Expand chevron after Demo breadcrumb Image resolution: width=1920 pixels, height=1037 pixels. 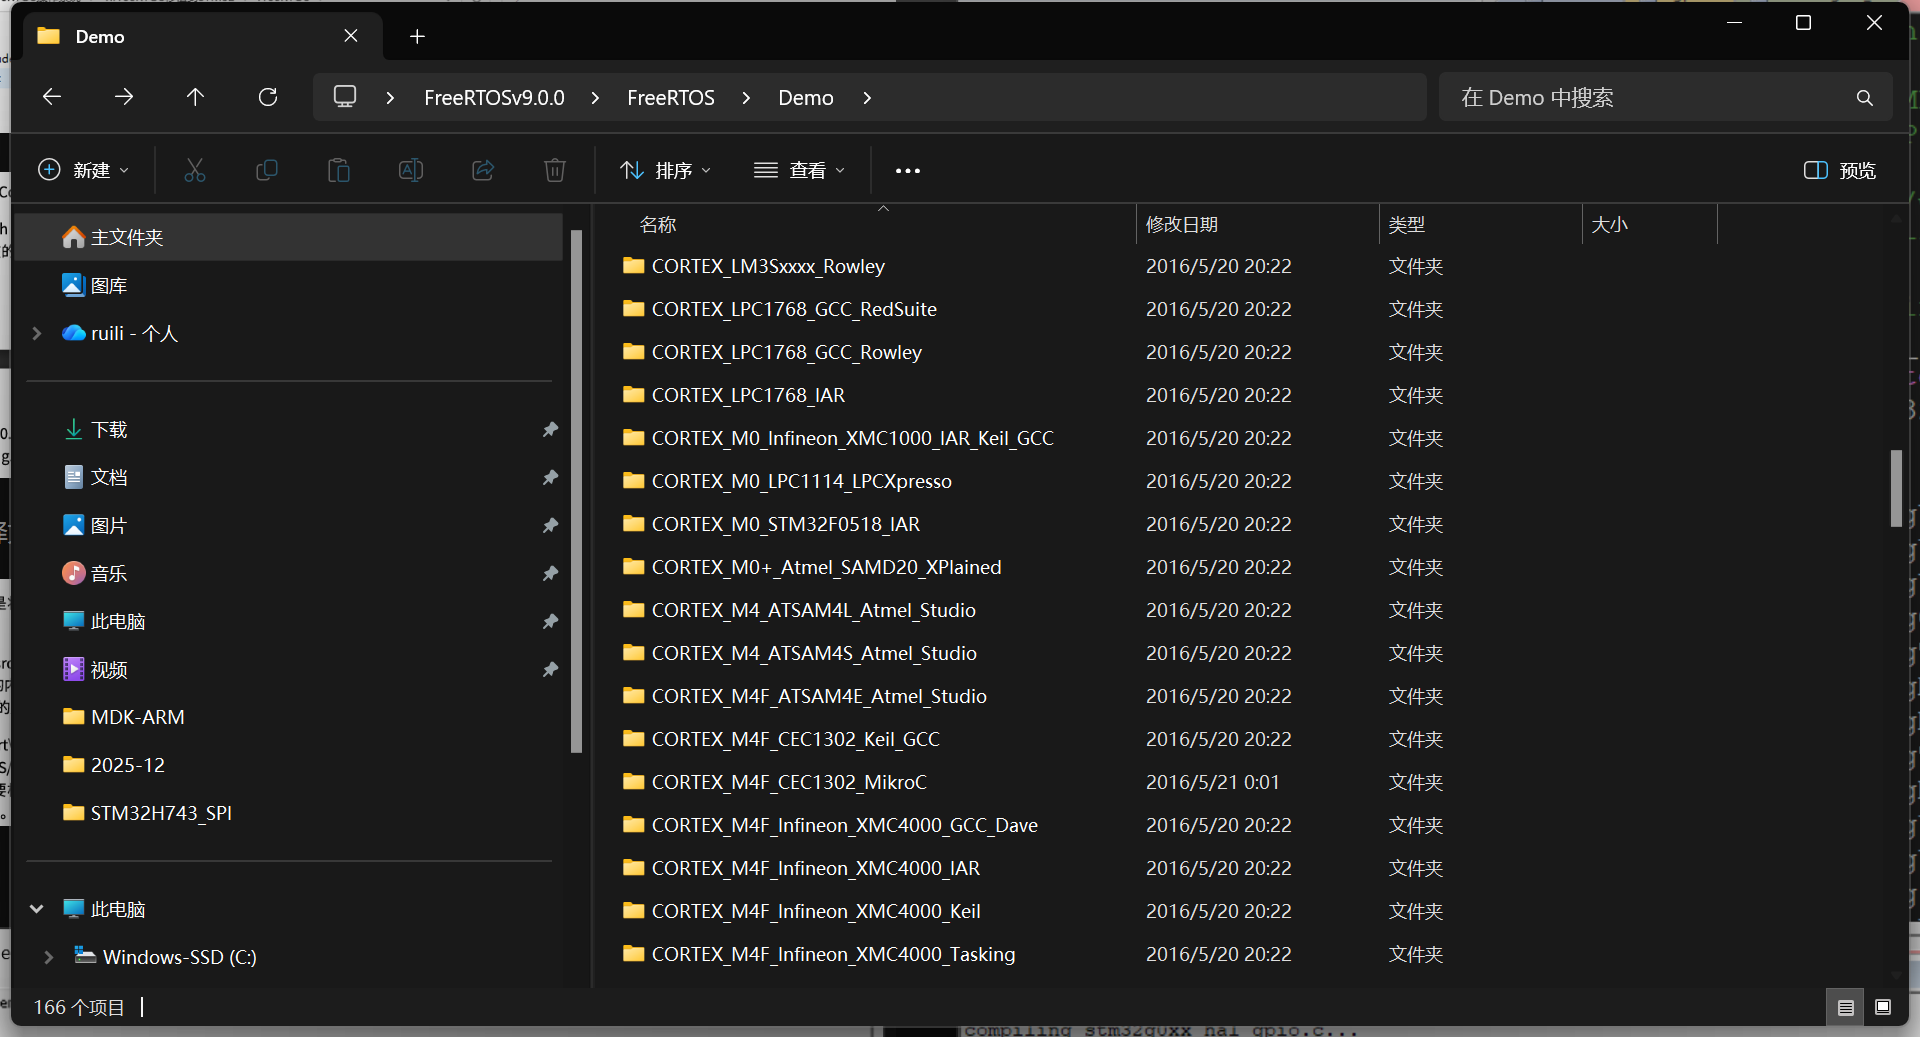pyautogui.click(x=867, y=98)
